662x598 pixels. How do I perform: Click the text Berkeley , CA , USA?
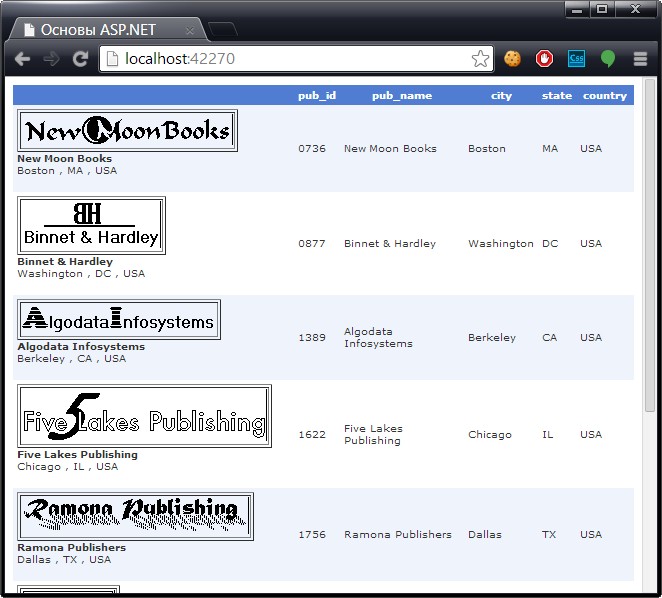coord(72,359)
